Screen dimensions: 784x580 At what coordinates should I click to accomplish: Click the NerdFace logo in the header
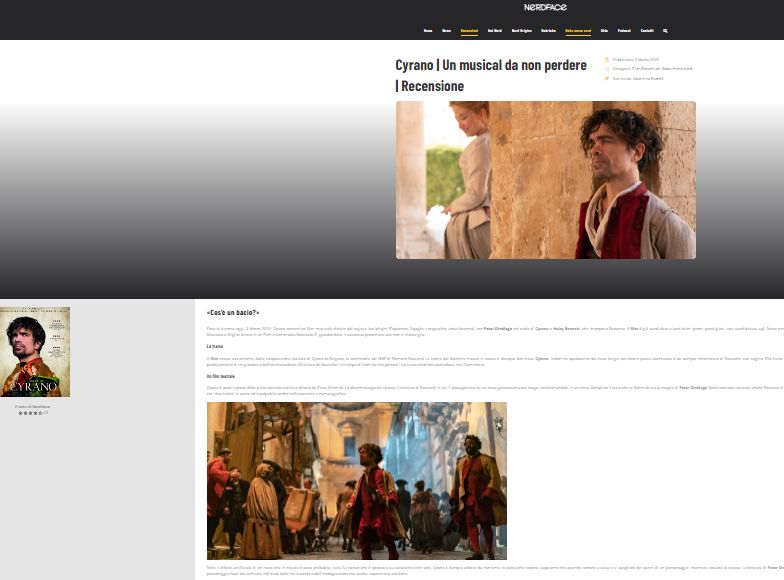tap(545, 7)
